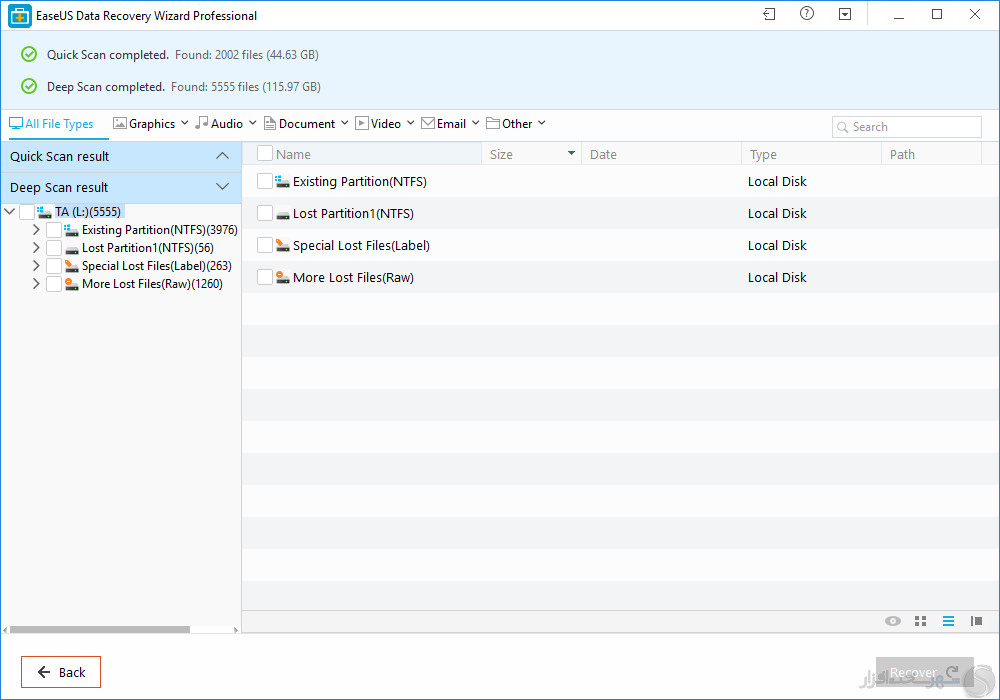
Task: Select the All File Types tab
Action: (52, 124)
